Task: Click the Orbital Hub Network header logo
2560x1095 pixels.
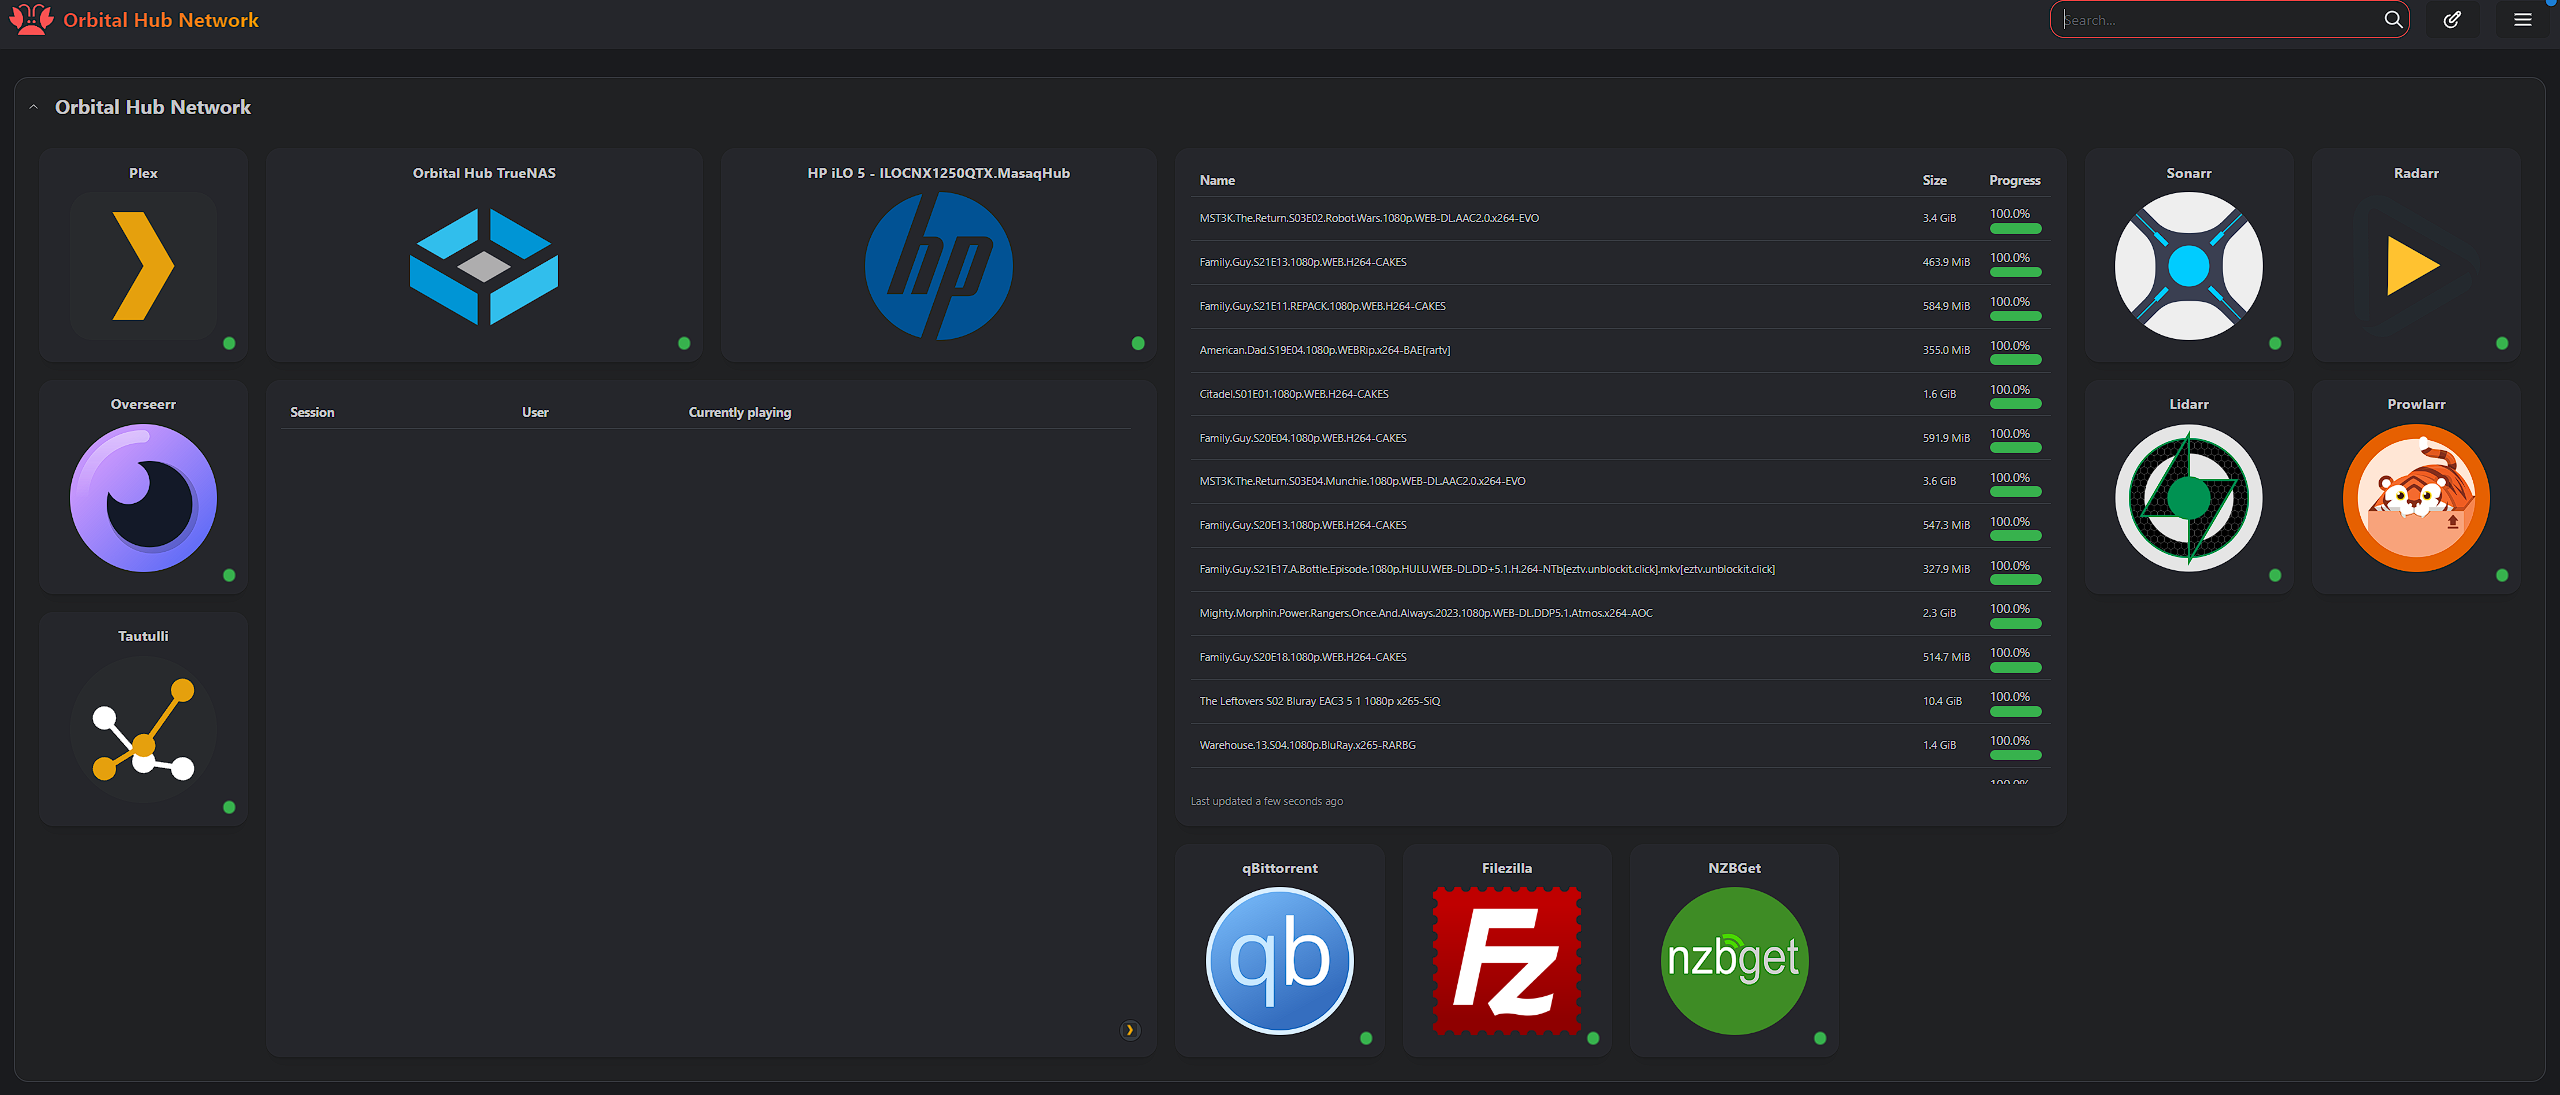Action: (31, 20)
